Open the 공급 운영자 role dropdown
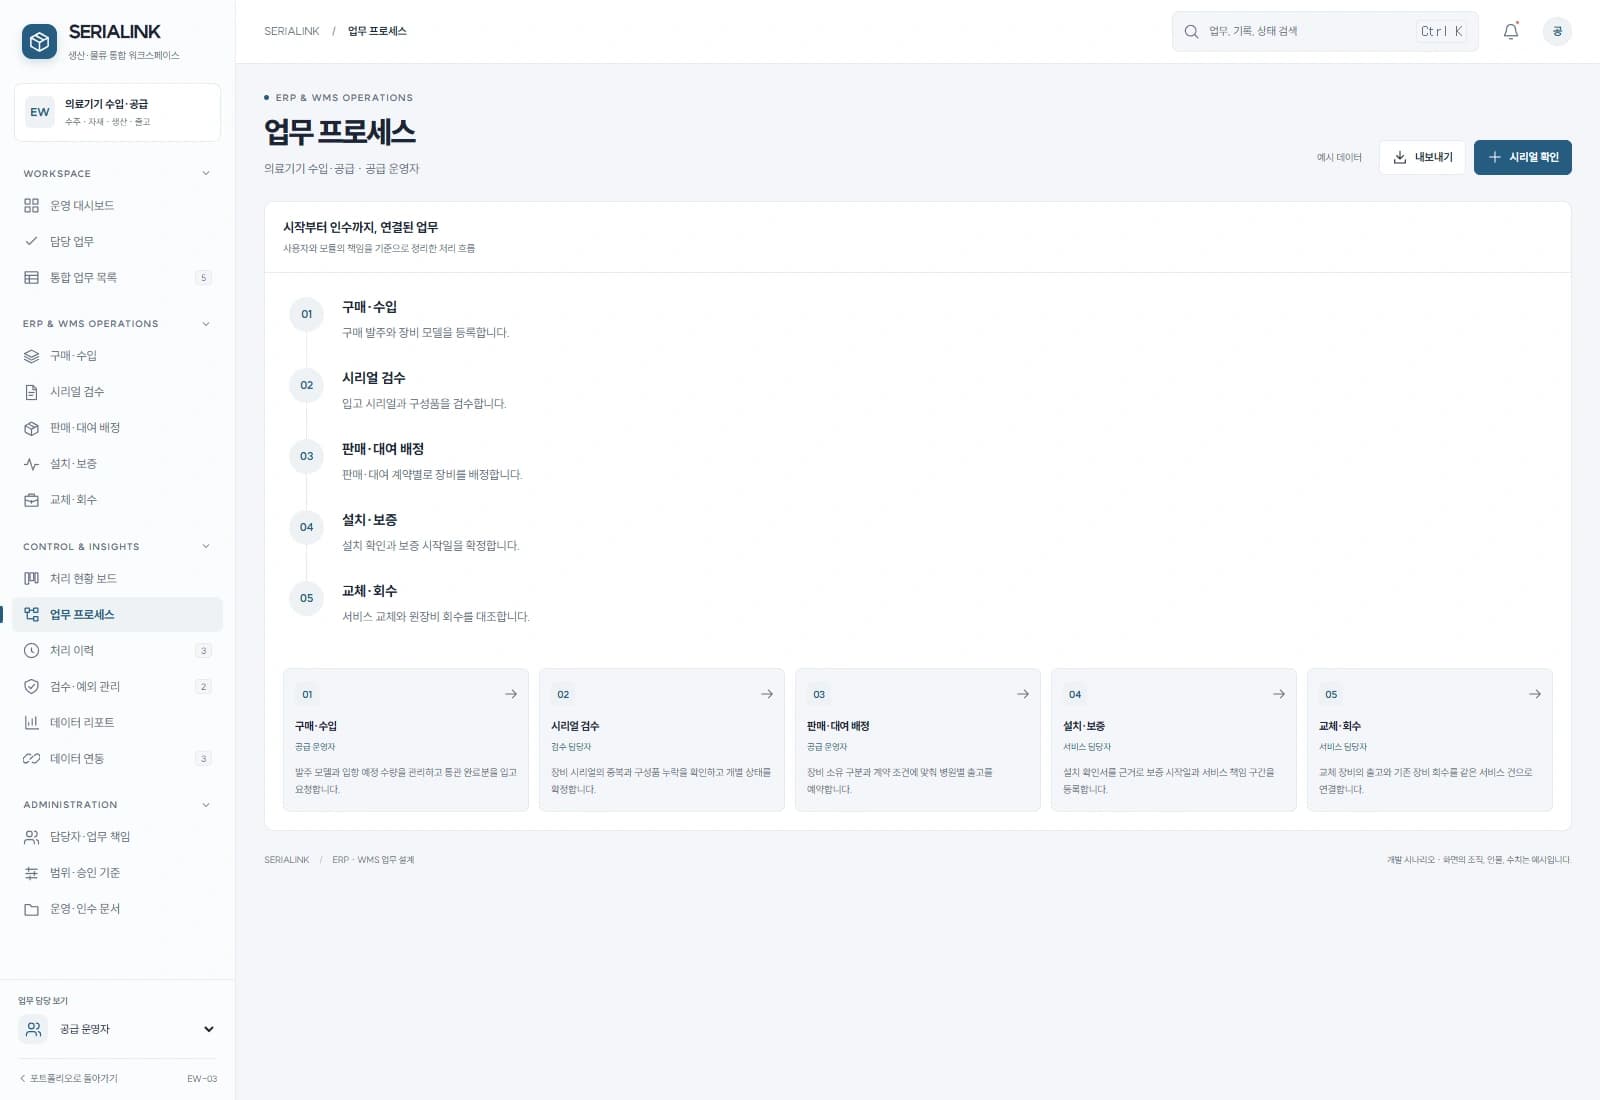 pos(117,1029)
